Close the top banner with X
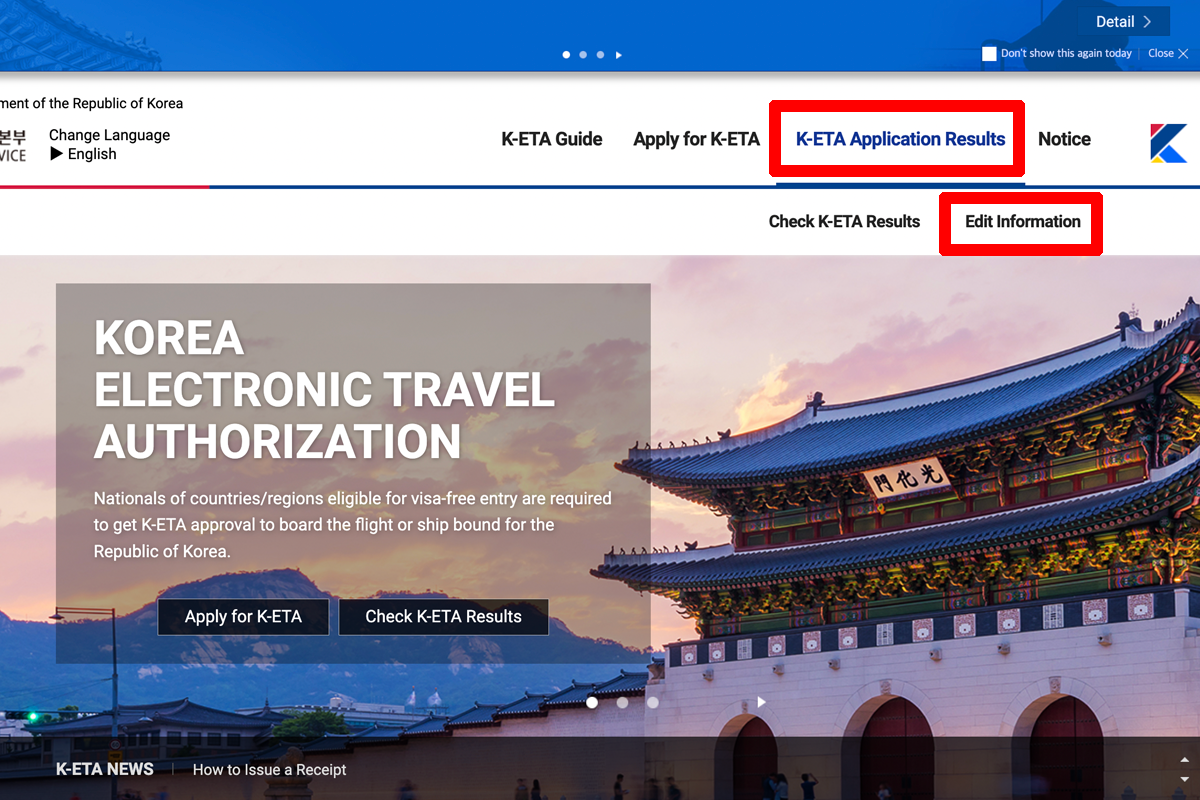1200x800 pixels. (x=1168, y=54)
